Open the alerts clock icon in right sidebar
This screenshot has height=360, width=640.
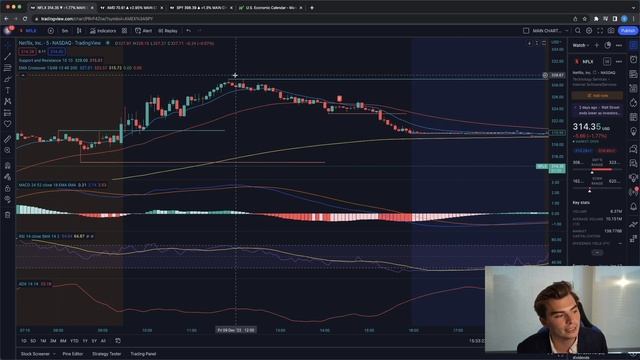point(633,60)
